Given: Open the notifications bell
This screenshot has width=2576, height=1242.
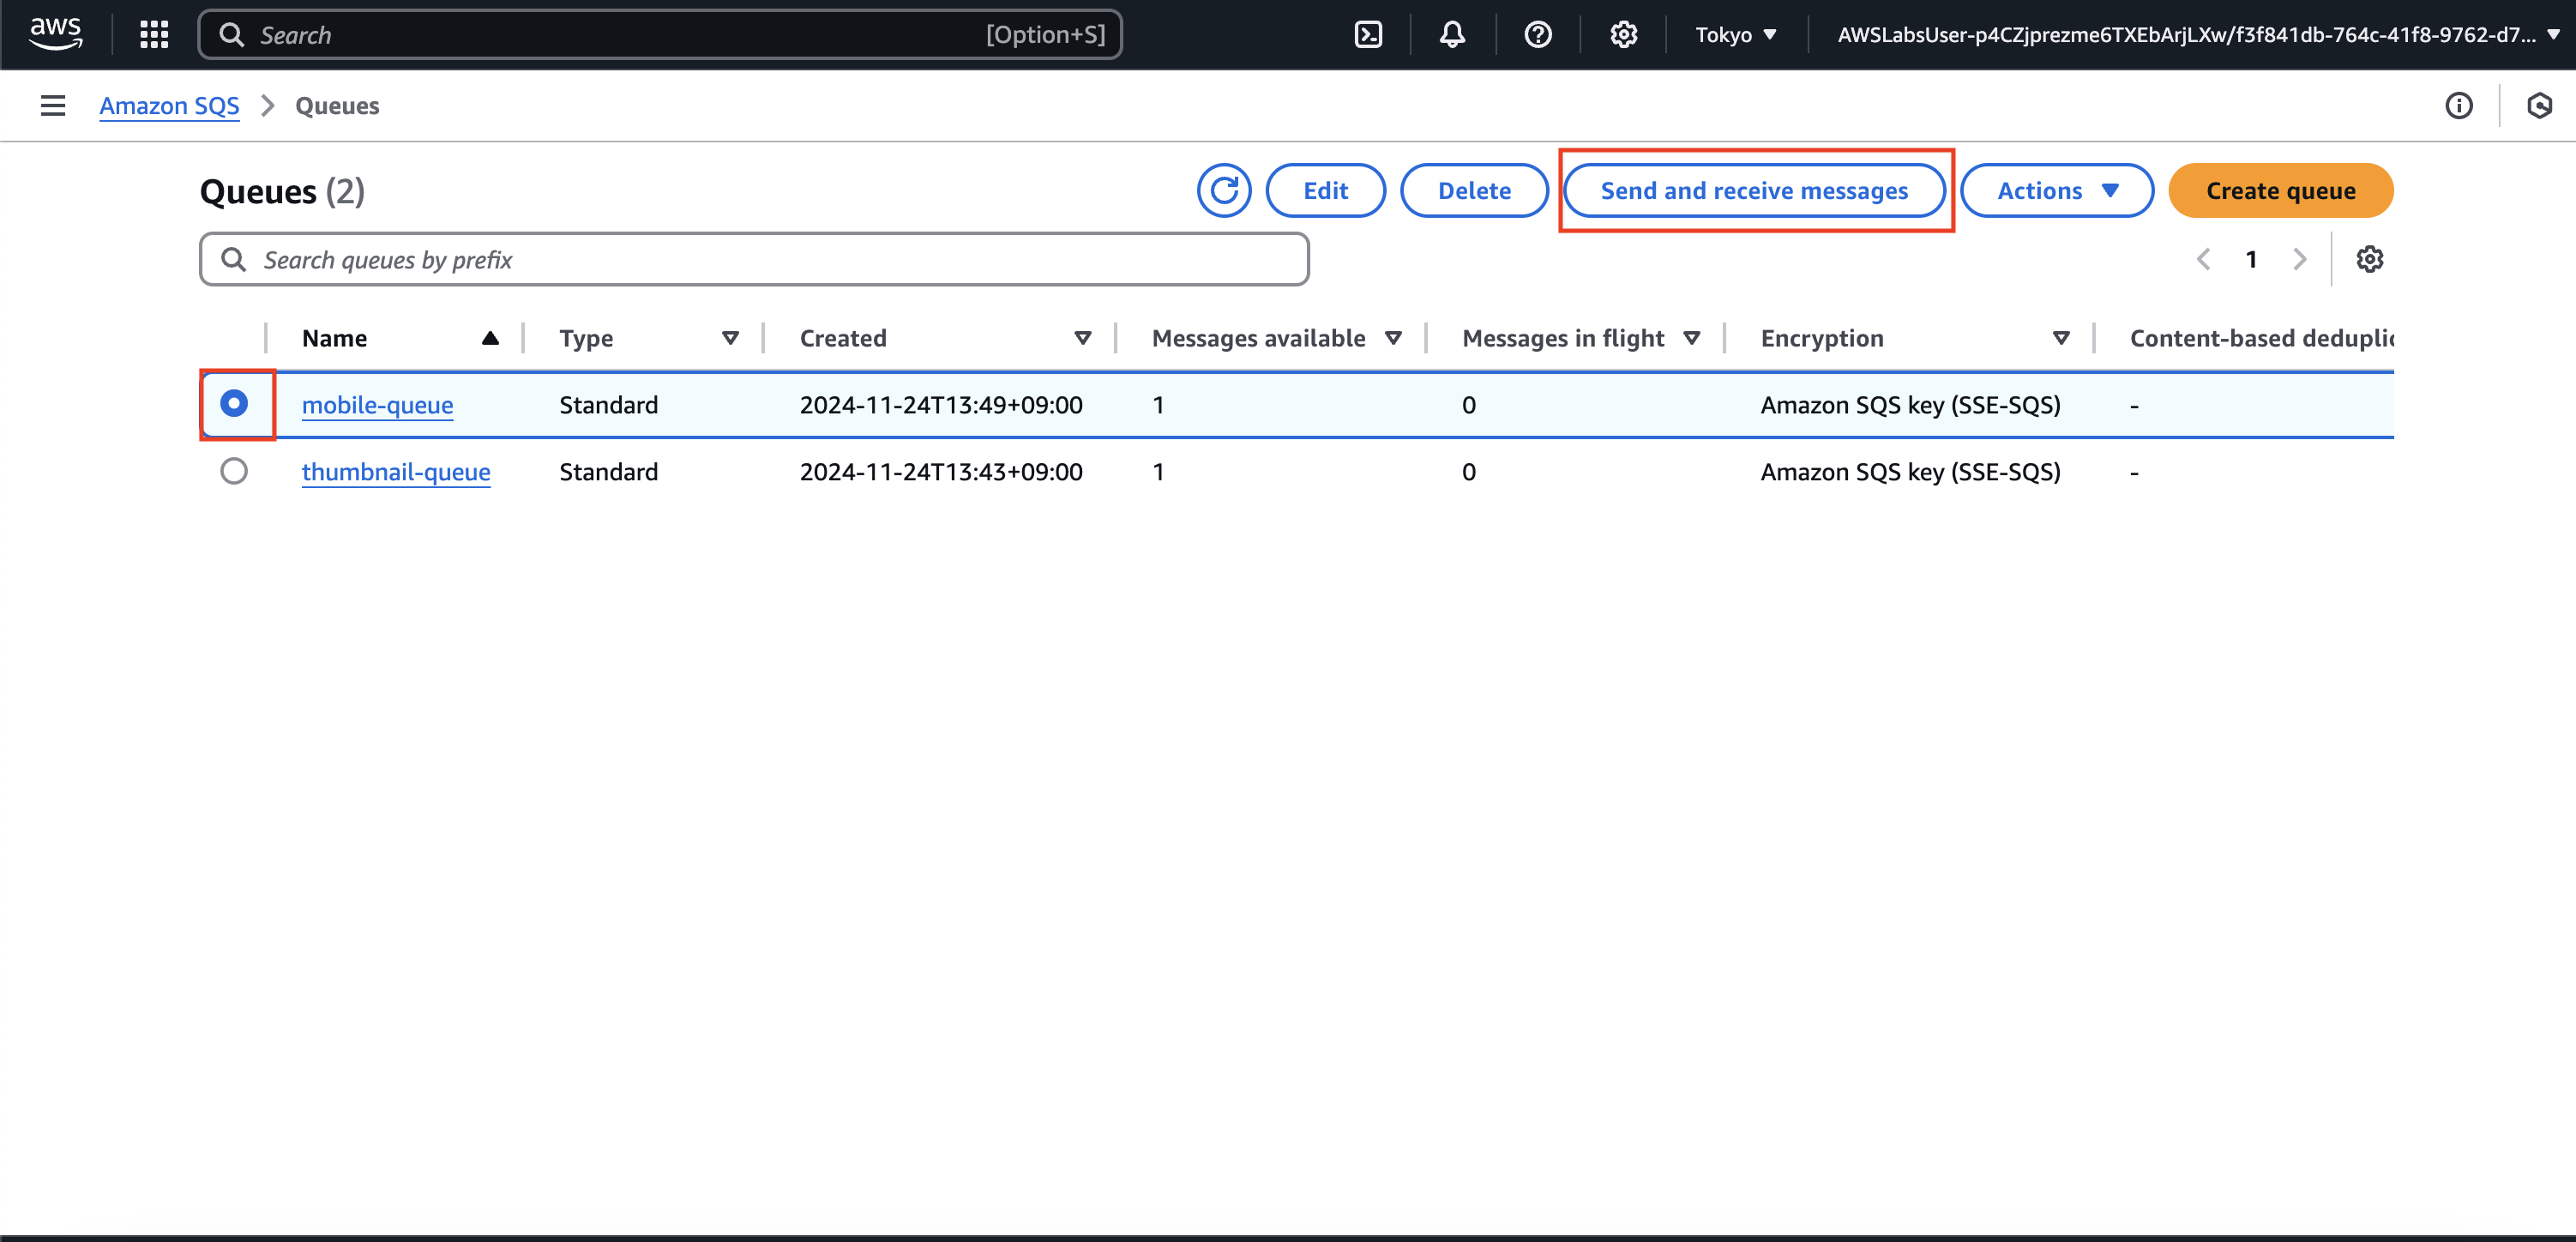Looking at the screenshot, I should tap(1452, 35).
